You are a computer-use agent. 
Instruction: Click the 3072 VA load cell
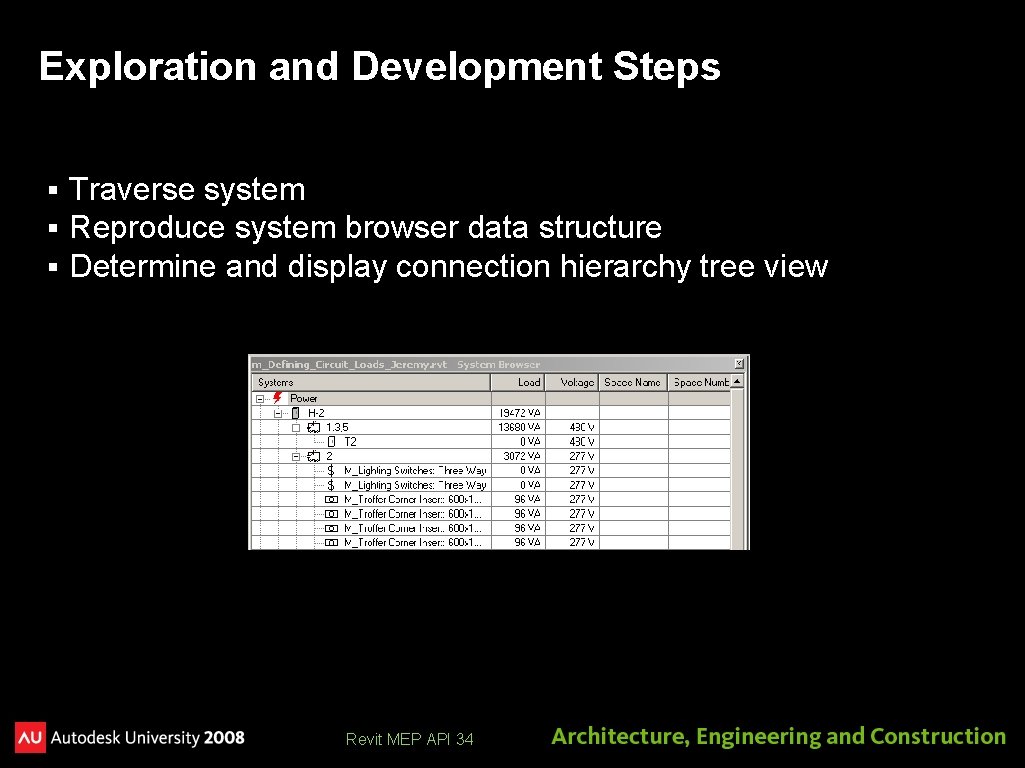coord(518,456)
